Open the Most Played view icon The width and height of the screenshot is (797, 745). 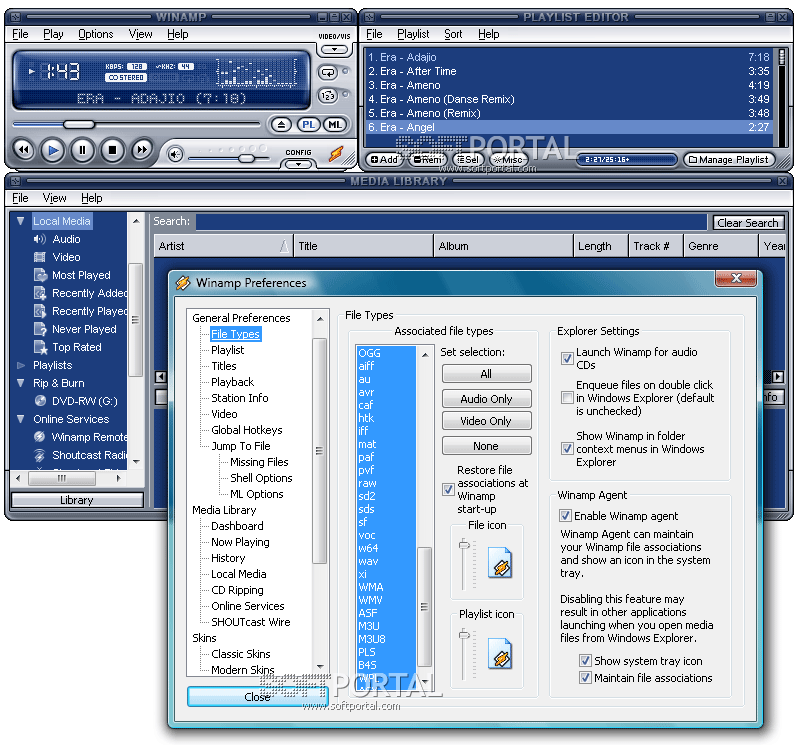click(40, 275)
